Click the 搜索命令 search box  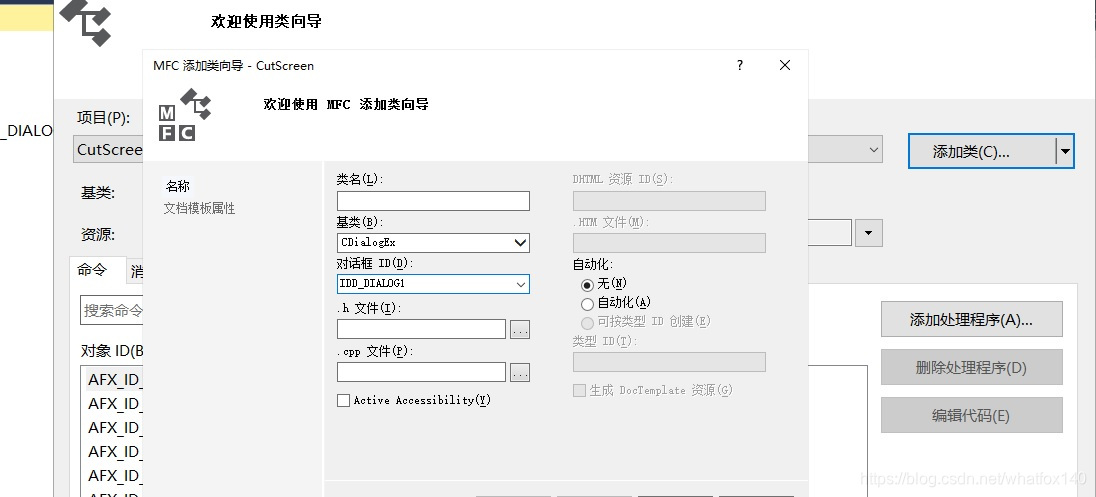point(112,310)
